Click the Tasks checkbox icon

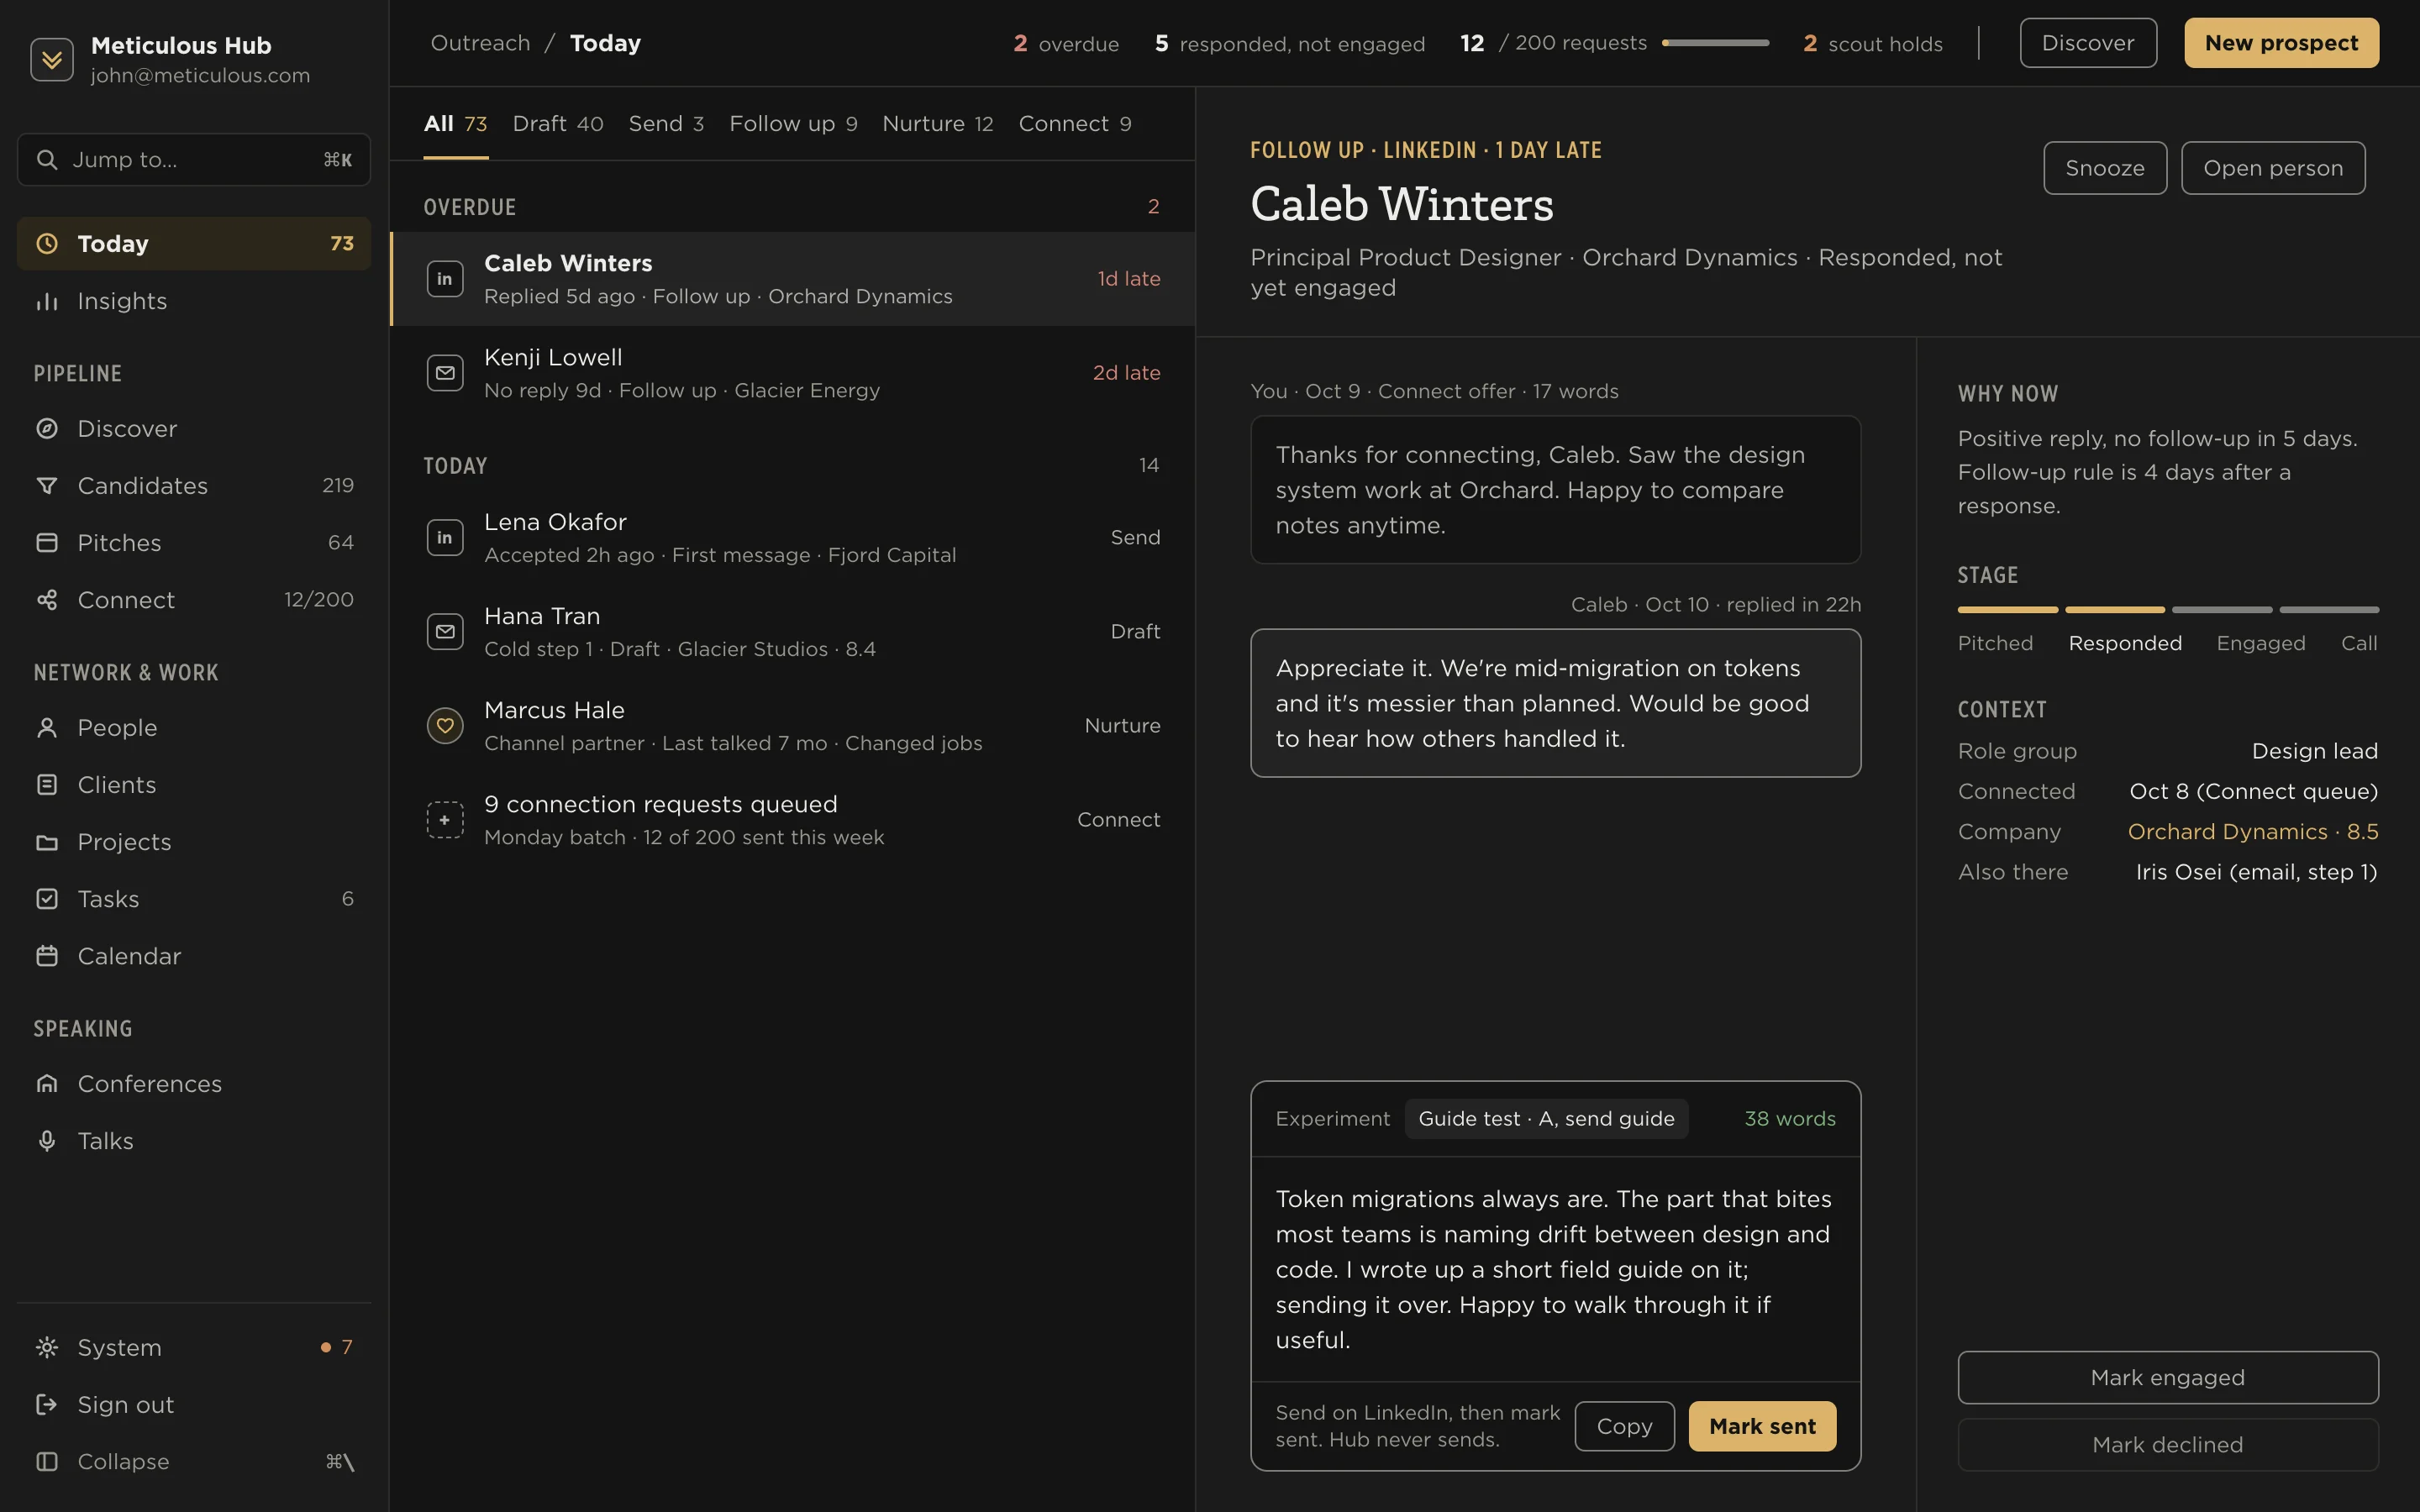click(x=47, y=898)
